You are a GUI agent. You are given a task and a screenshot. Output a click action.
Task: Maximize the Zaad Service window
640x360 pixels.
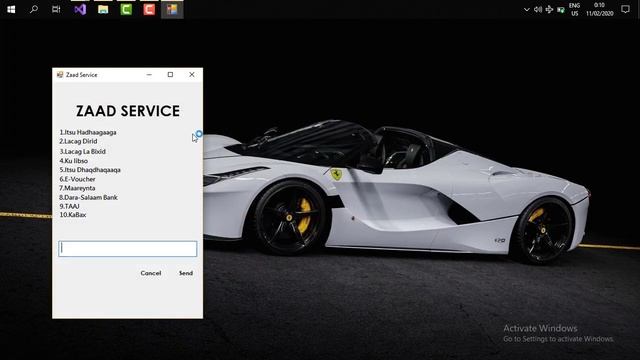point(170,75)
